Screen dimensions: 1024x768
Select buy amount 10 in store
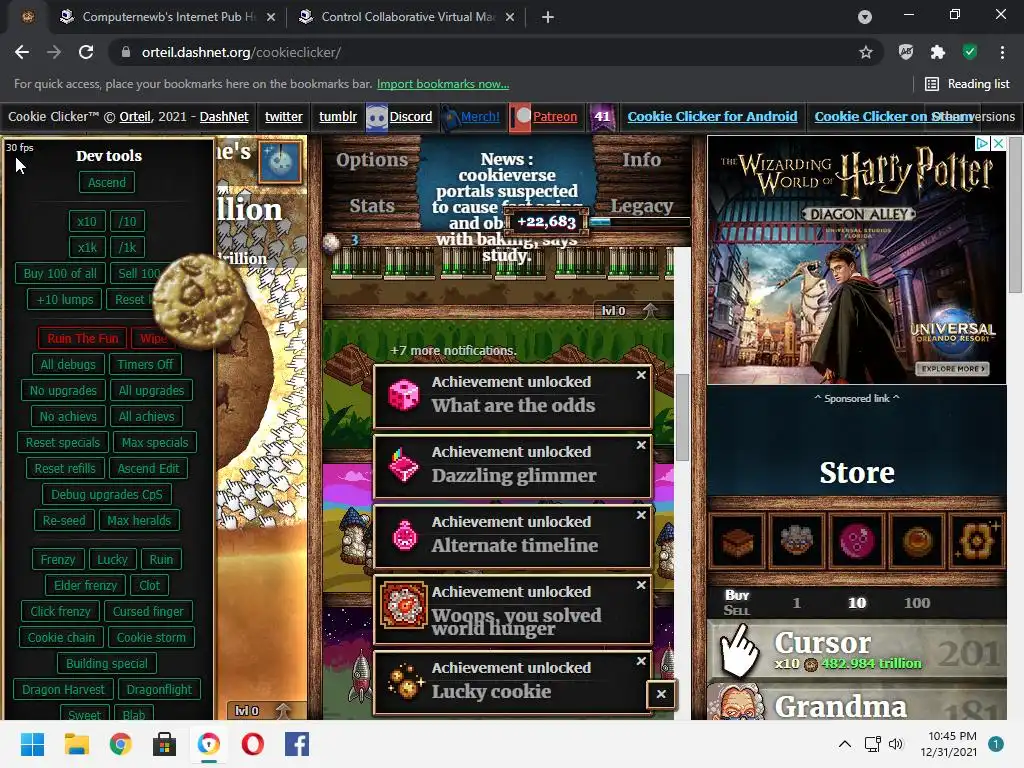click(x=857, y=603)
